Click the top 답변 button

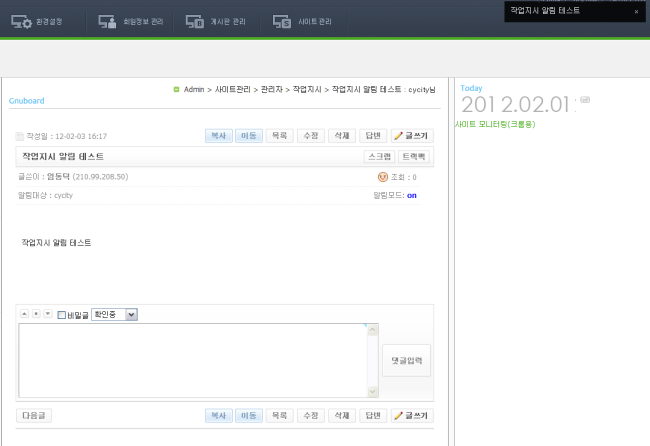point(373,136)
